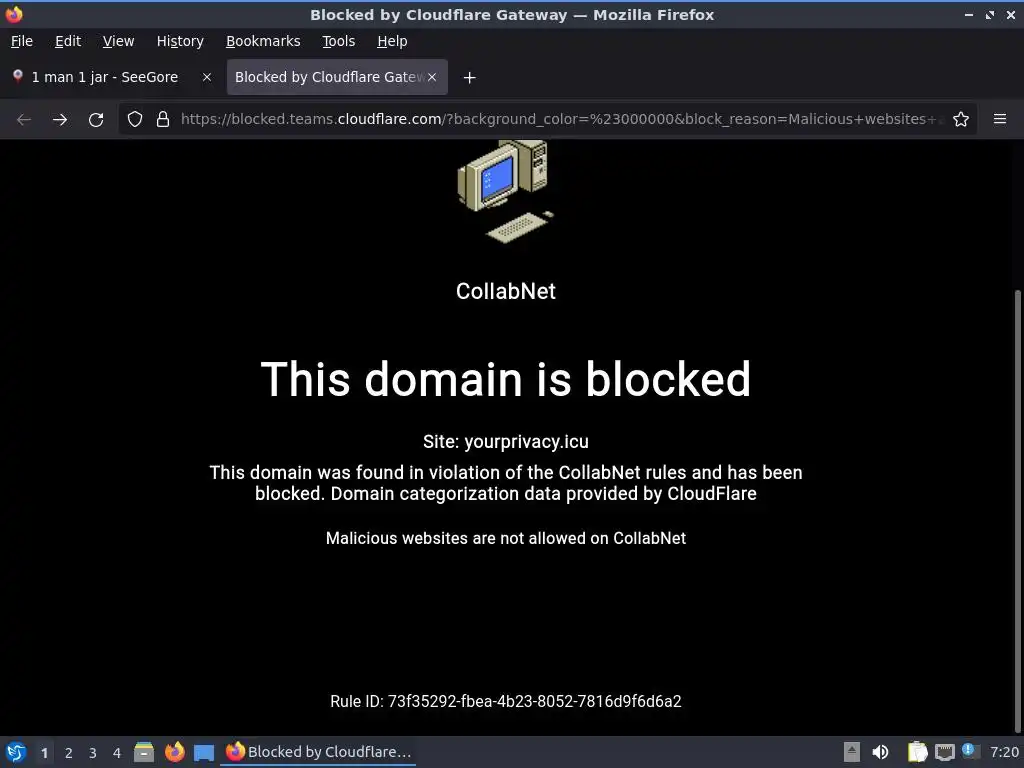The height and width of the screenshot is (768, 1024).
Task: Minimize the Firefox window
Action: pyautogui.click(x=969, y=14)
